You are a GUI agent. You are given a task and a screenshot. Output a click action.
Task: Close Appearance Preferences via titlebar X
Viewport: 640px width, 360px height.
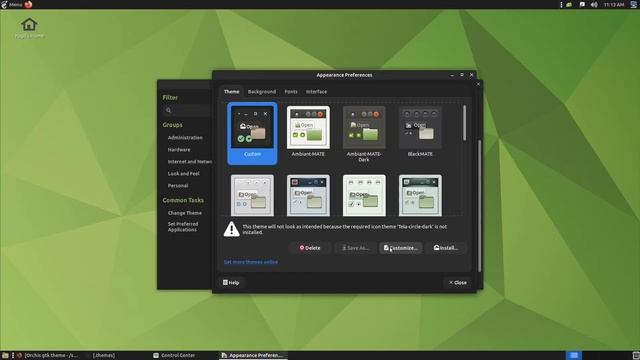tap(471, 75)
